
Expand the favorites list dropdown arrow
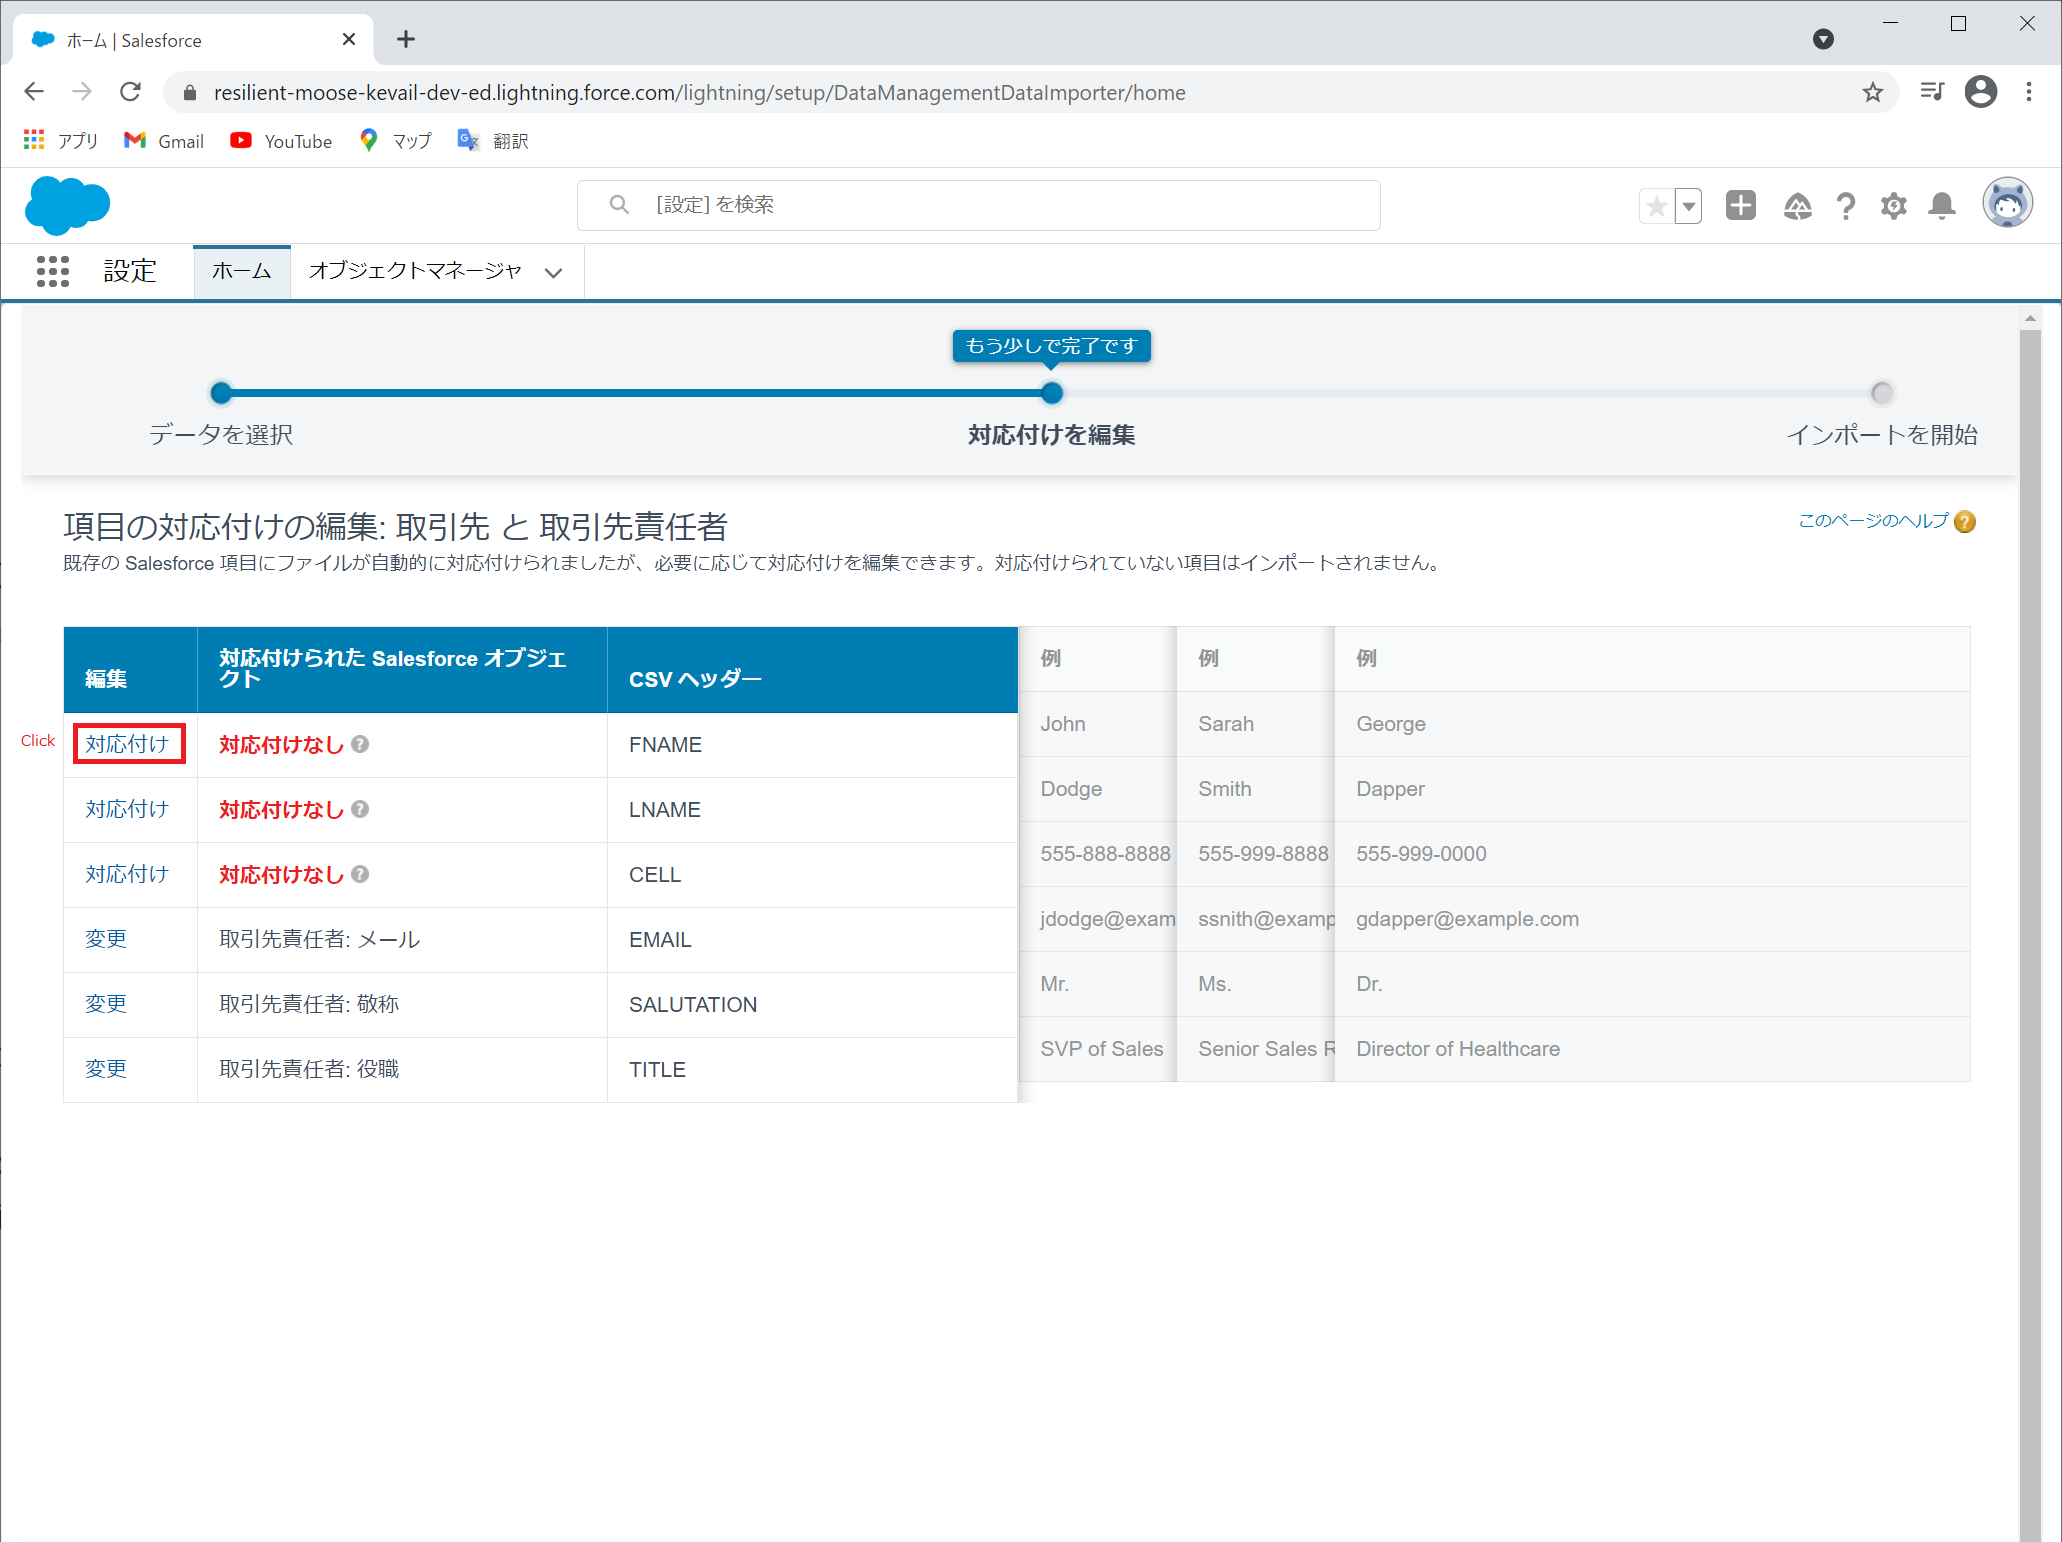pyautogui.click(x=1688, y=207)
